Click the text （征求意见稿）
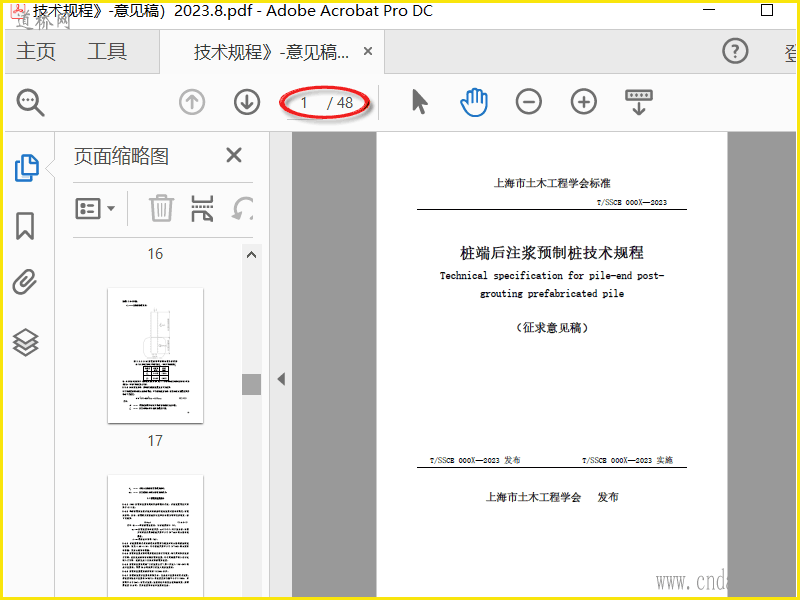 pyautogui.click(x=552, y=328)
